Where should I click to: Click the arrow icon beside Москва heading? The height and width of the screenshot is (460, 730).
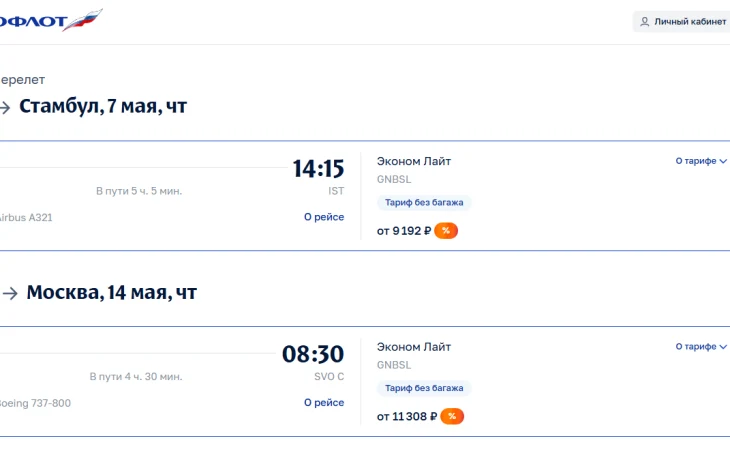pyautogui.click(x=10, y=293)
